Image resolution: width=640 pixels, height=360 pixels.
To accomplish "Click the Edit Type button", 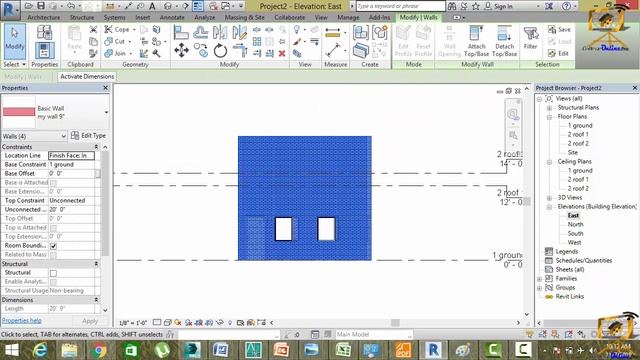I will click(89, 136).
